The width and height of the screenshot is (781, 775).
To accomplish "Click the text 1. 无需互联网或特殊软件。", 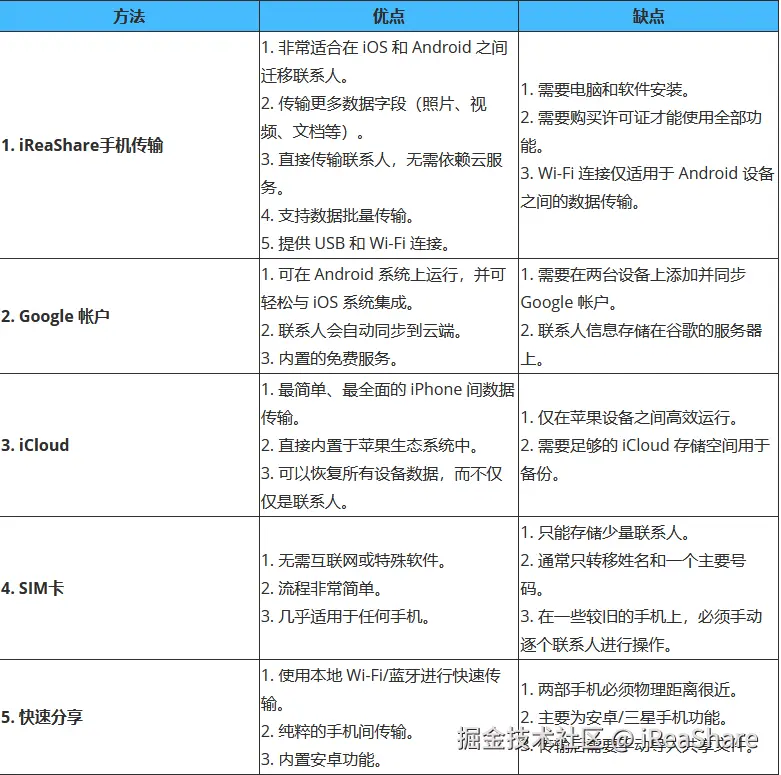I will [354, 560].
